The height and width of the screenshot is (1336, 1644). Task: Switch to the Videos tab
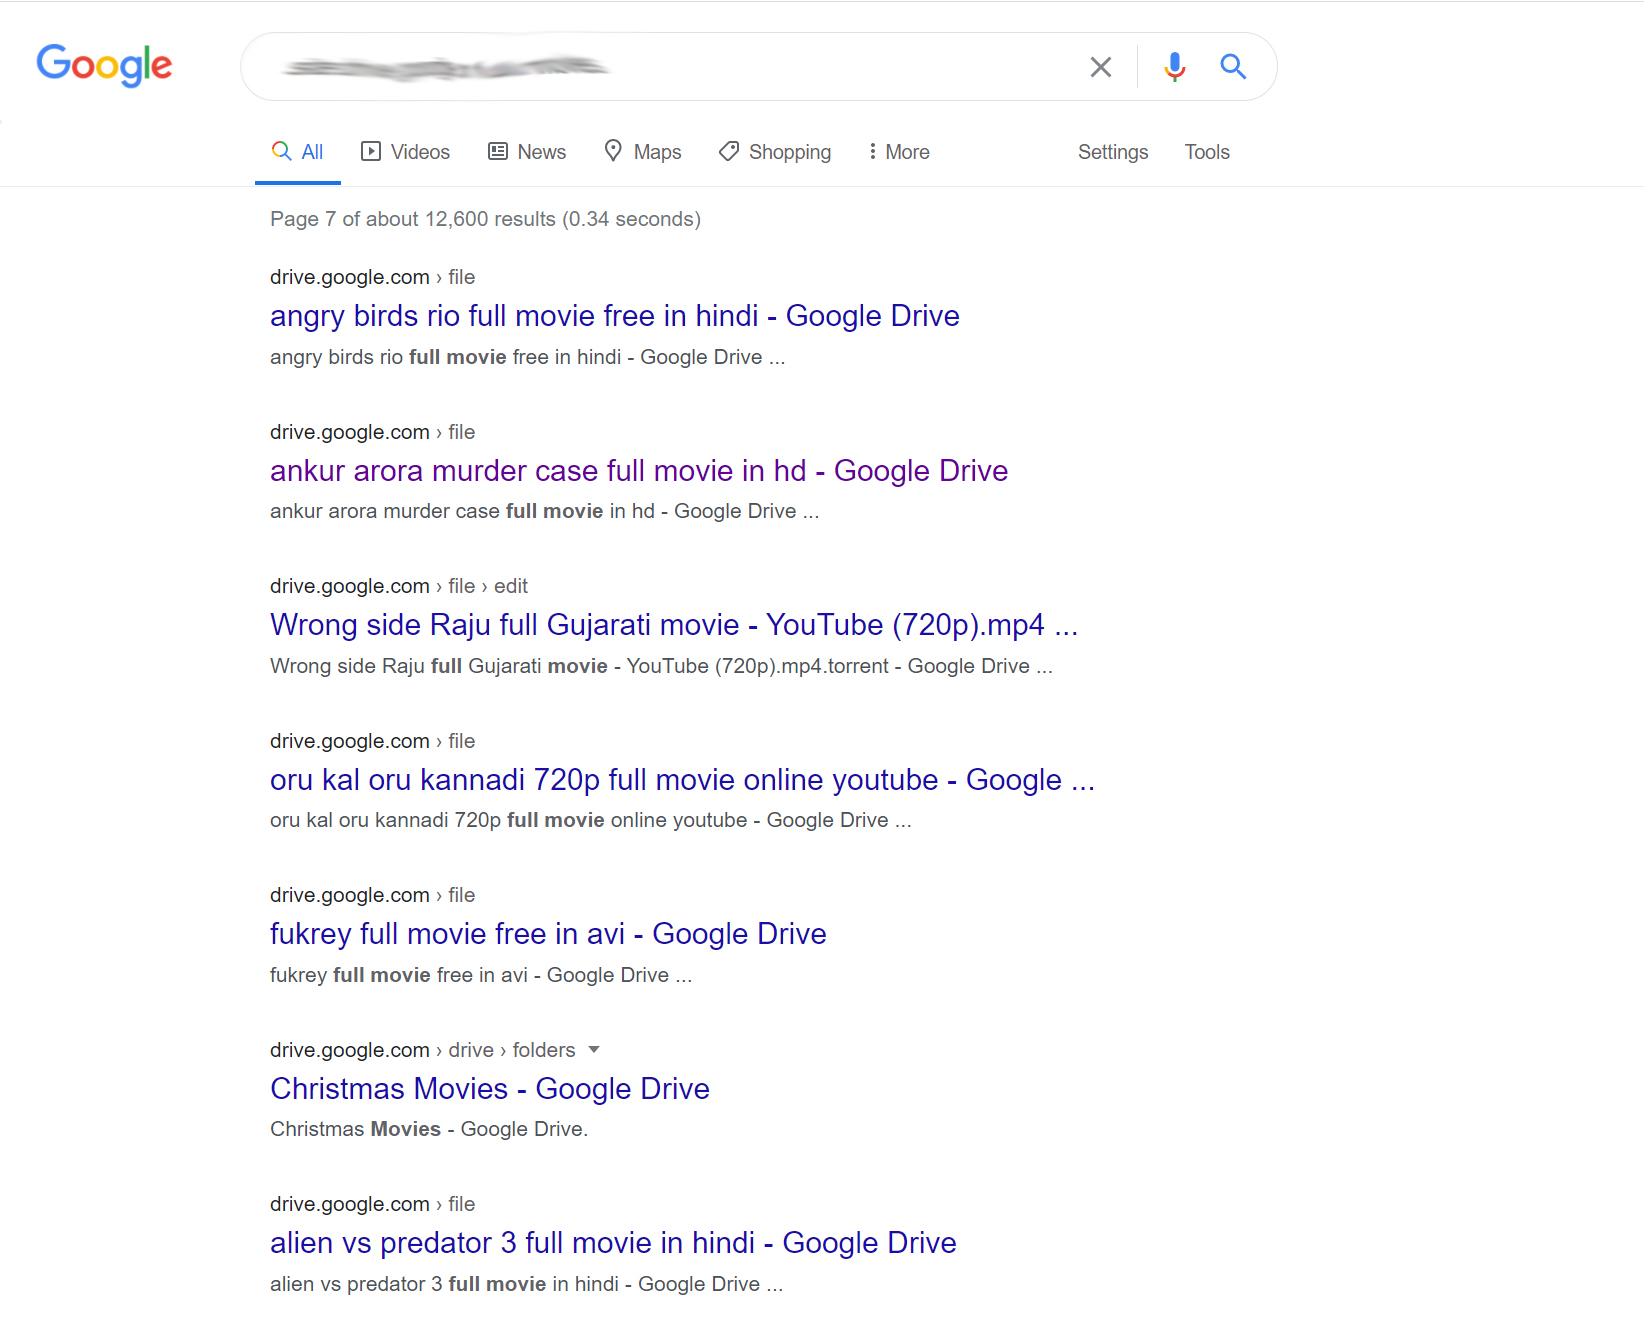pos(405,152)
